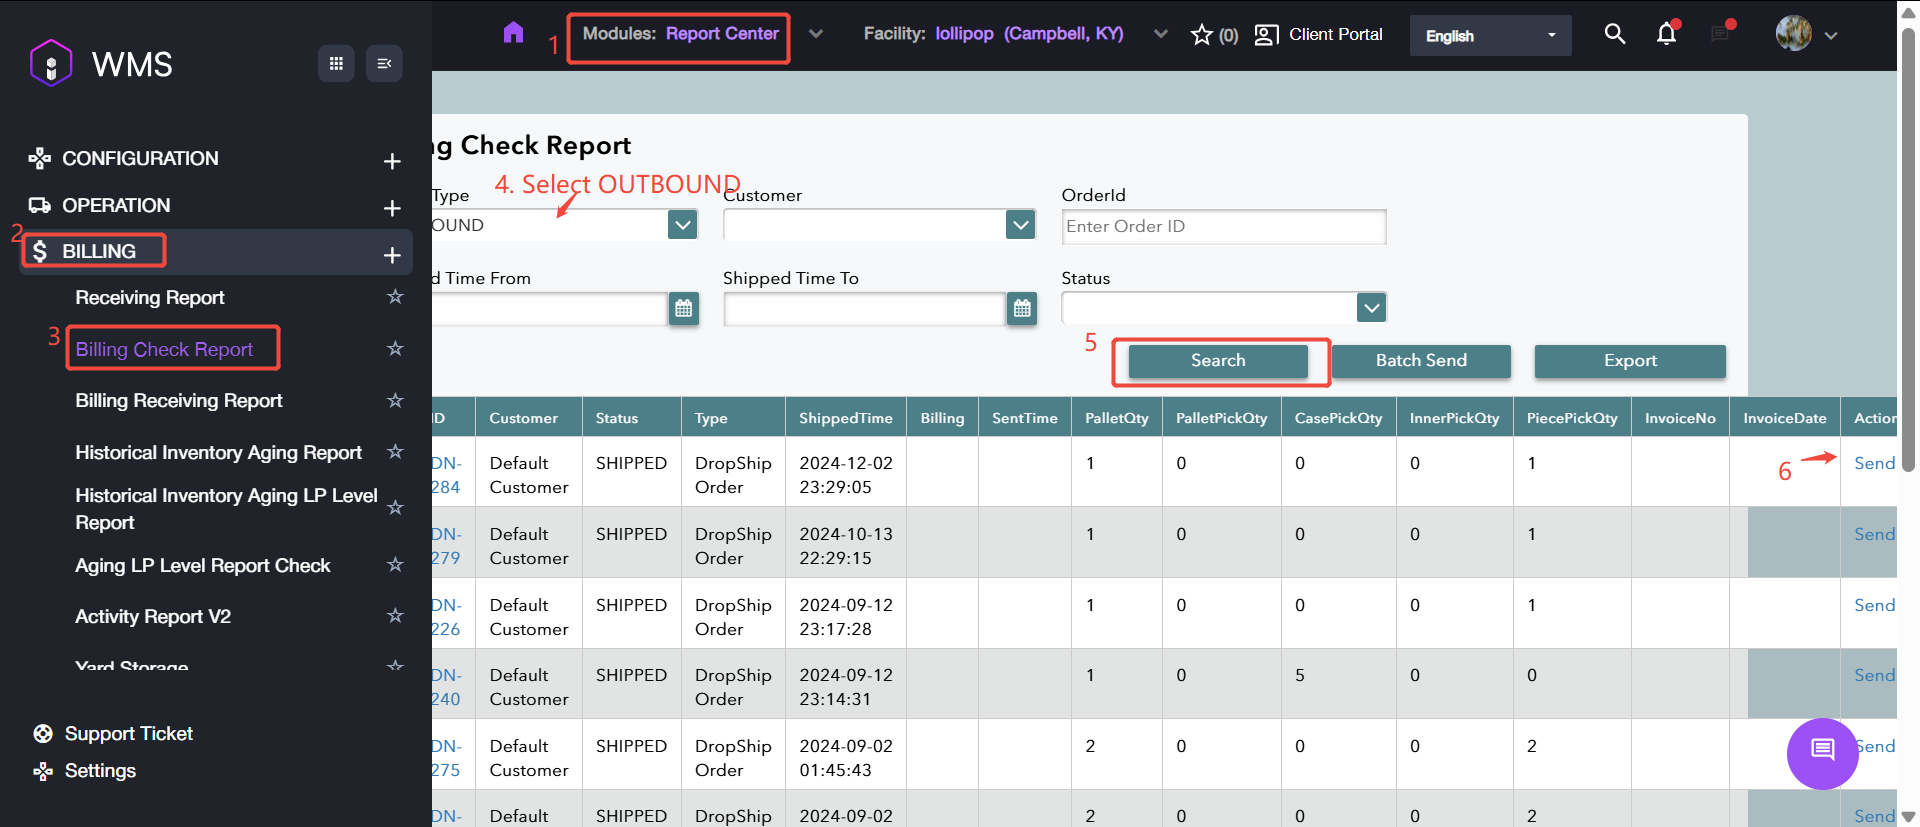
Task: Open the purple chat bubble widget
Action: point(1822,753)
